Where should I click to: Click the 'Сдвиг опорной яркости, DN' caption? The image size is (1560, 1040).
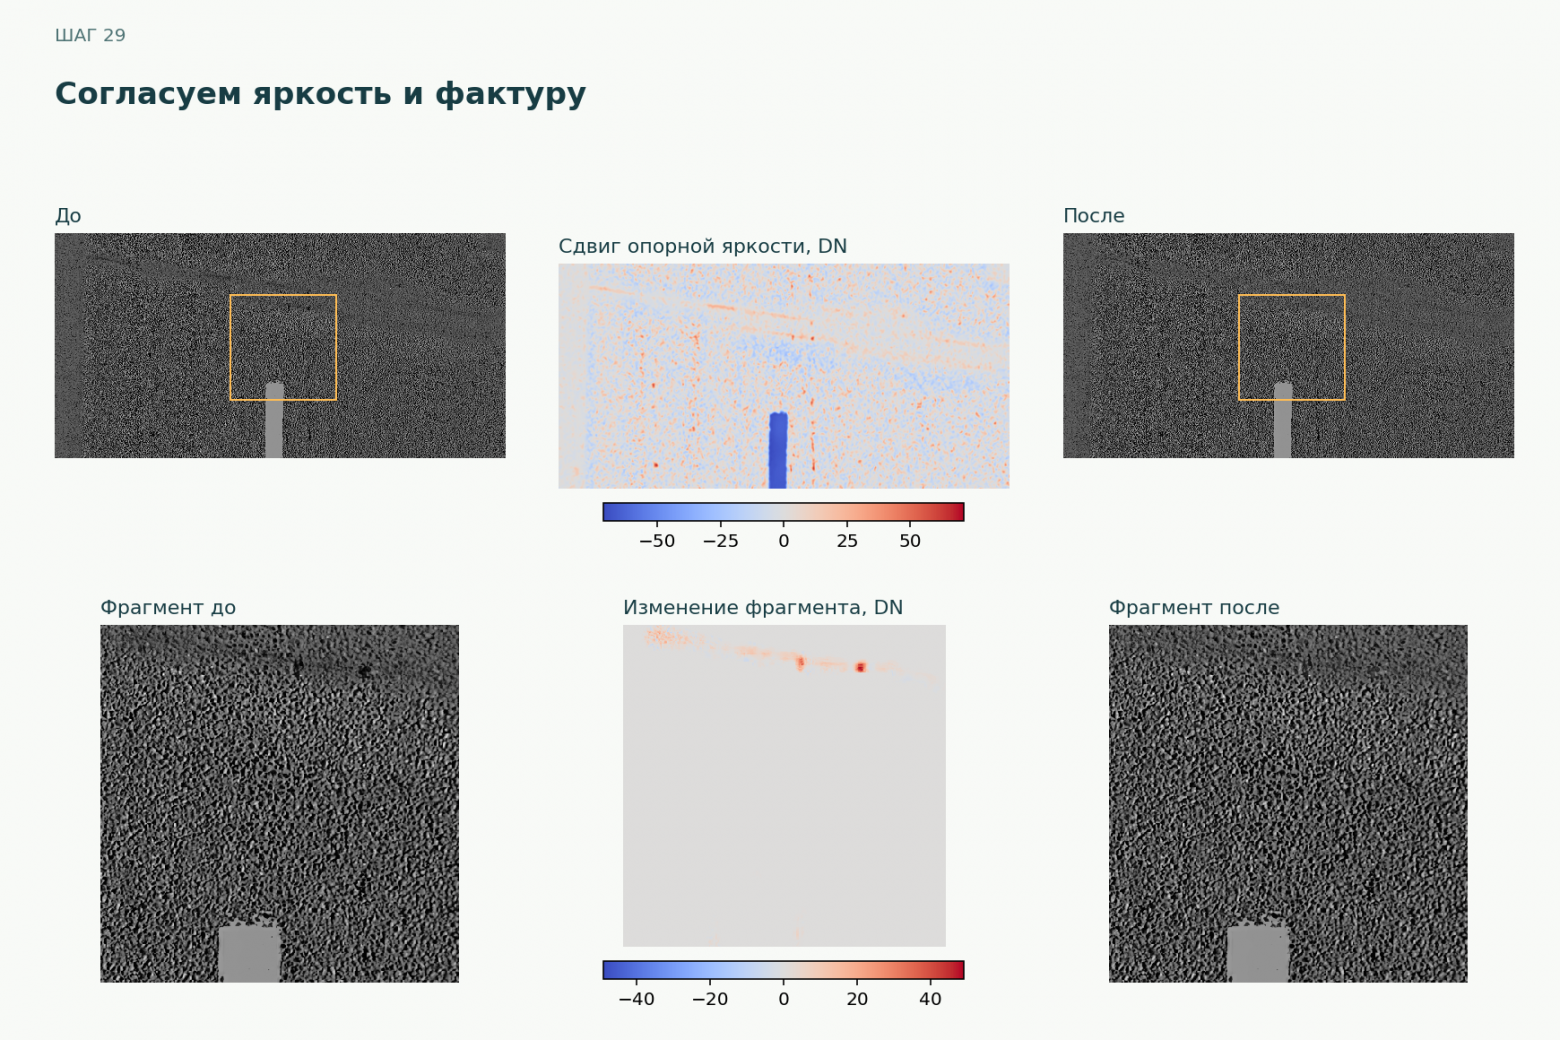click(x=703, y=246)
